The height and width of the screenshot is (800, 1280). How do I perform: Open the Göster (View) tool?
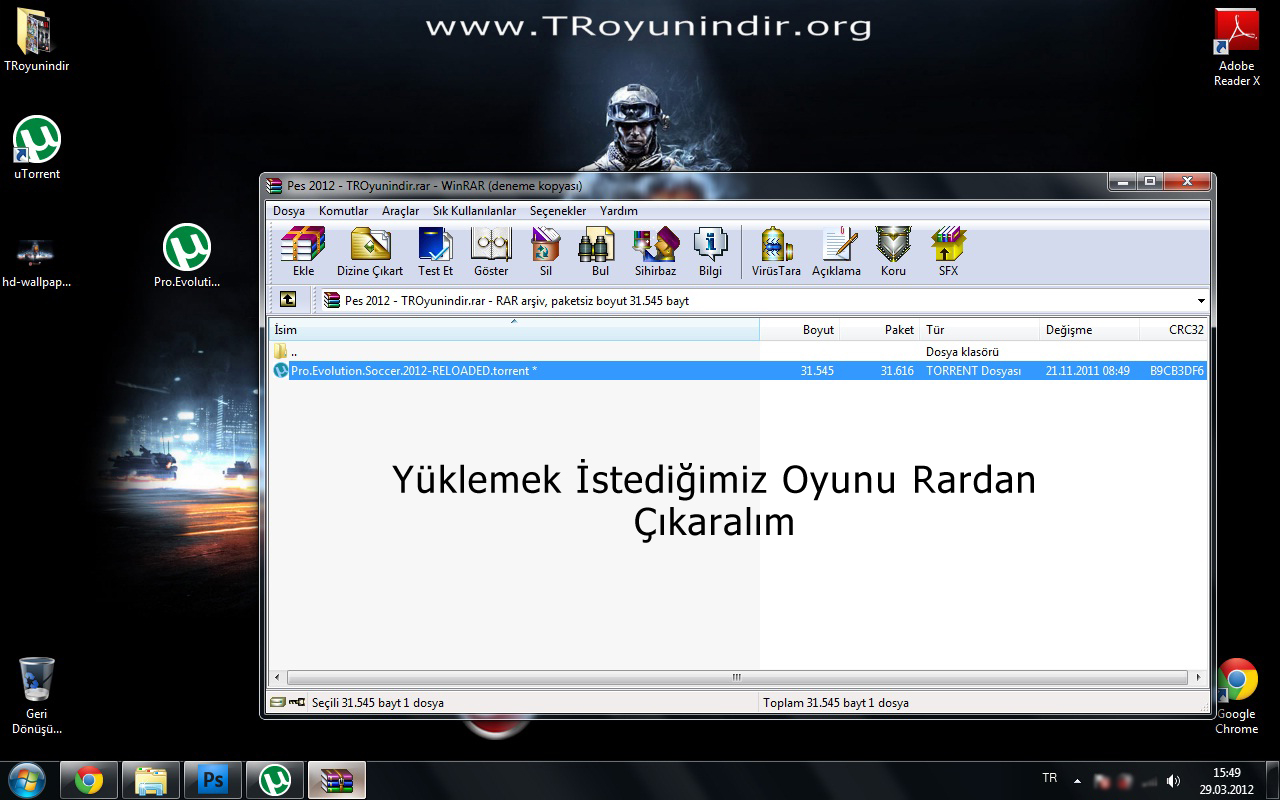coord(491,252)
